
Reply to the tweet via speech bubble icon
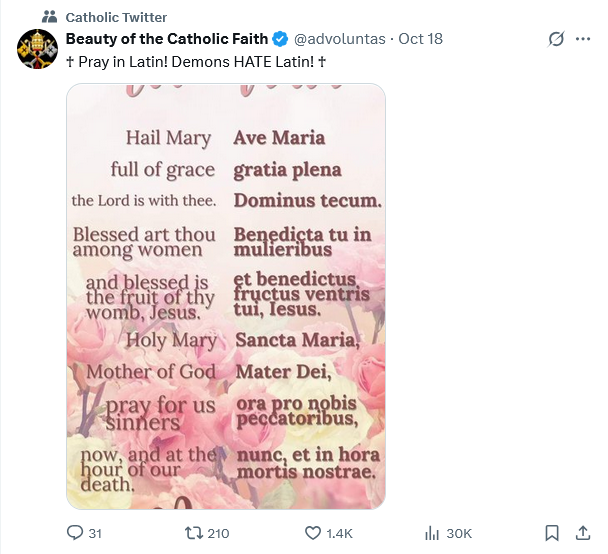click(75, 533)
